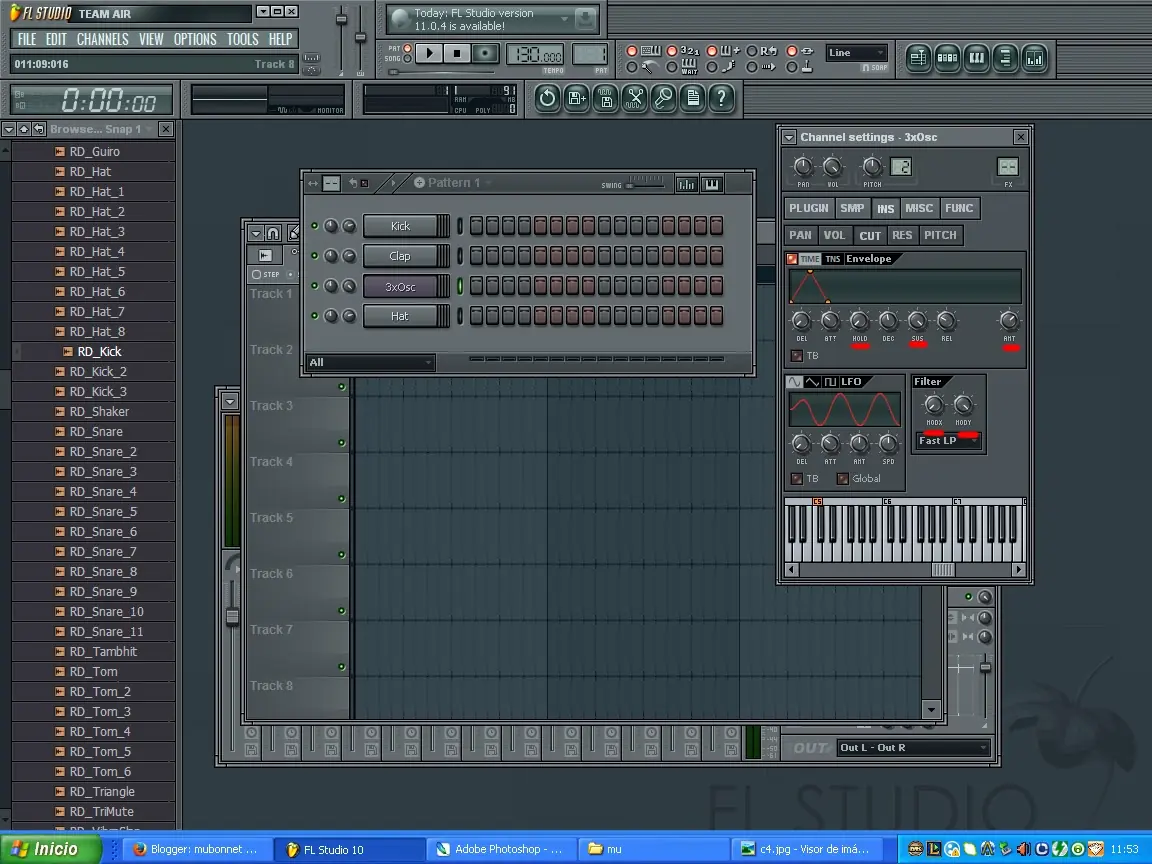Open the Channel settings window menu arrow
The height and width of the screenshot is (864, 1152).
point(789,137)
